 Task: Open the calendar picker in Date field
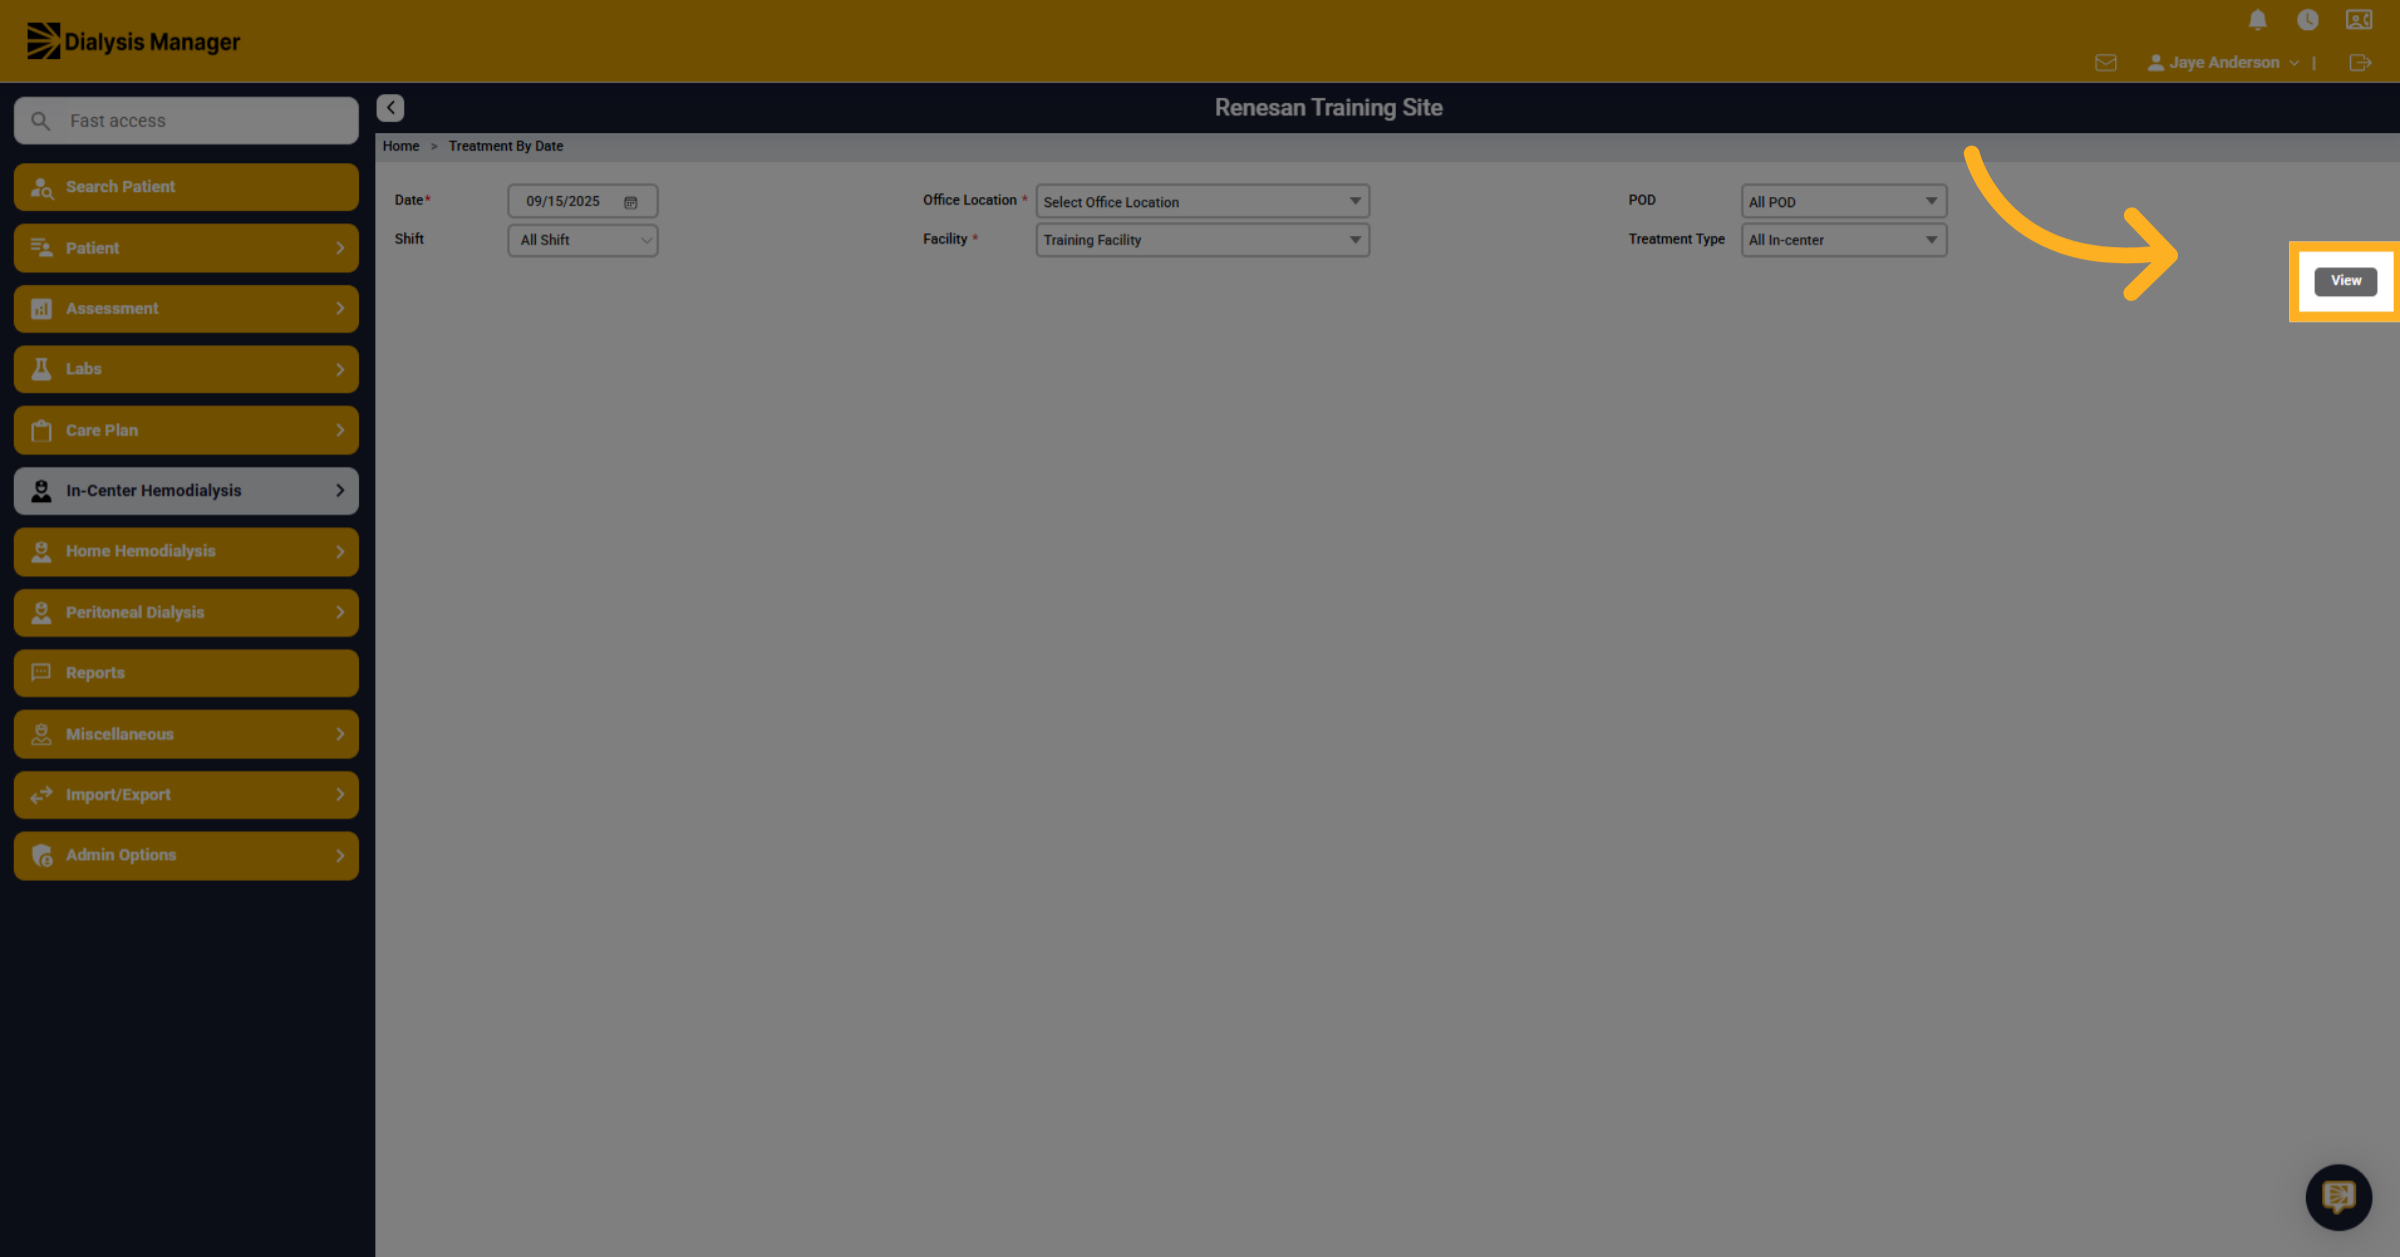[x=631, y=202]
